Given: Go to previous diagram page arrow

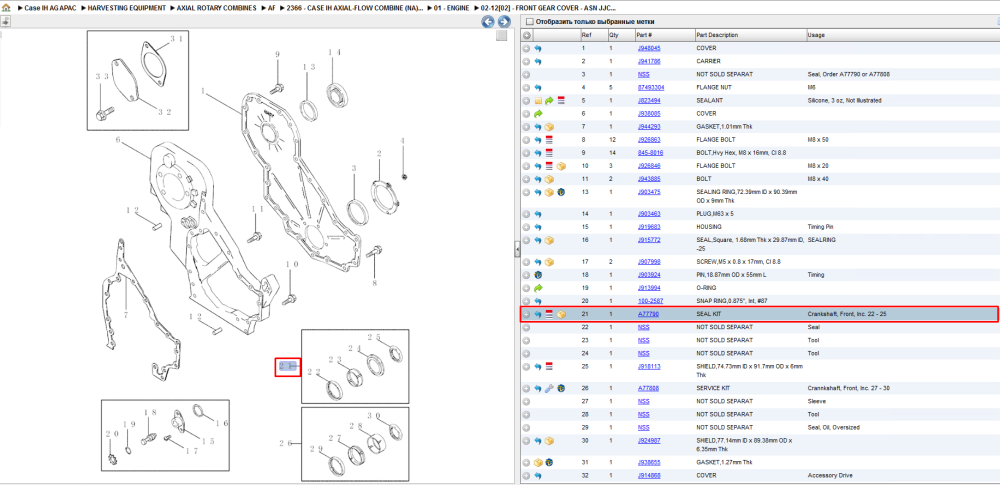Looking at the screenshot, I should tap(488, 22).
